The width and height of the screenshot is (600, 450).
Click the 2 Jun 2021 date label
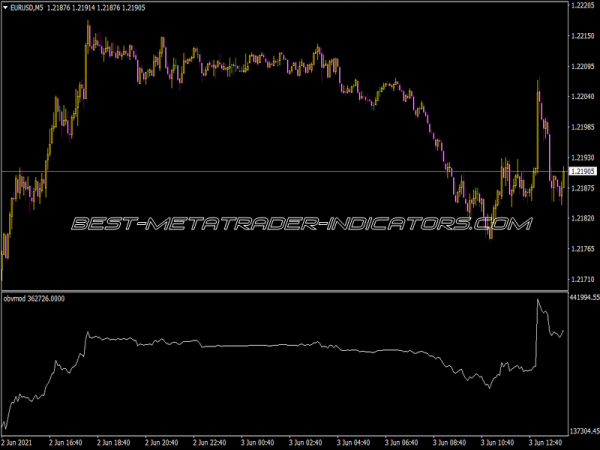21,442
